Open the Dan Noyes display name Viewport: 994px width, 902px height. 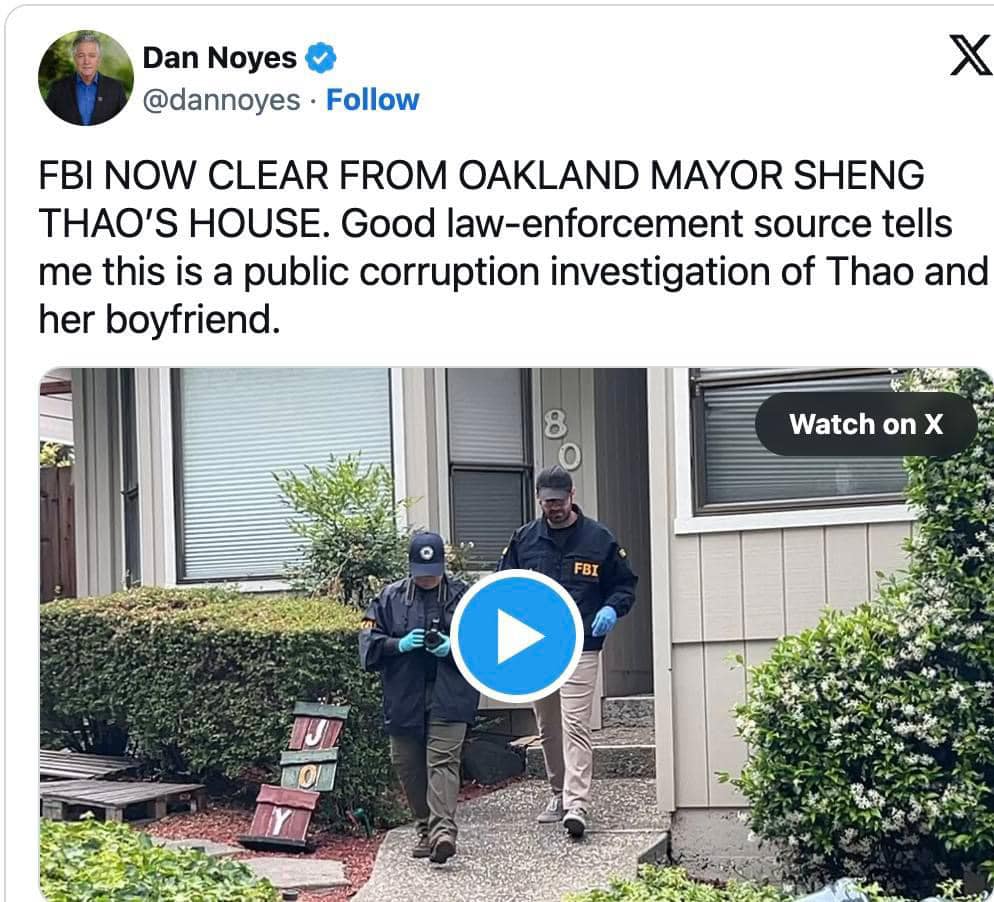click(x=219, y=58)
